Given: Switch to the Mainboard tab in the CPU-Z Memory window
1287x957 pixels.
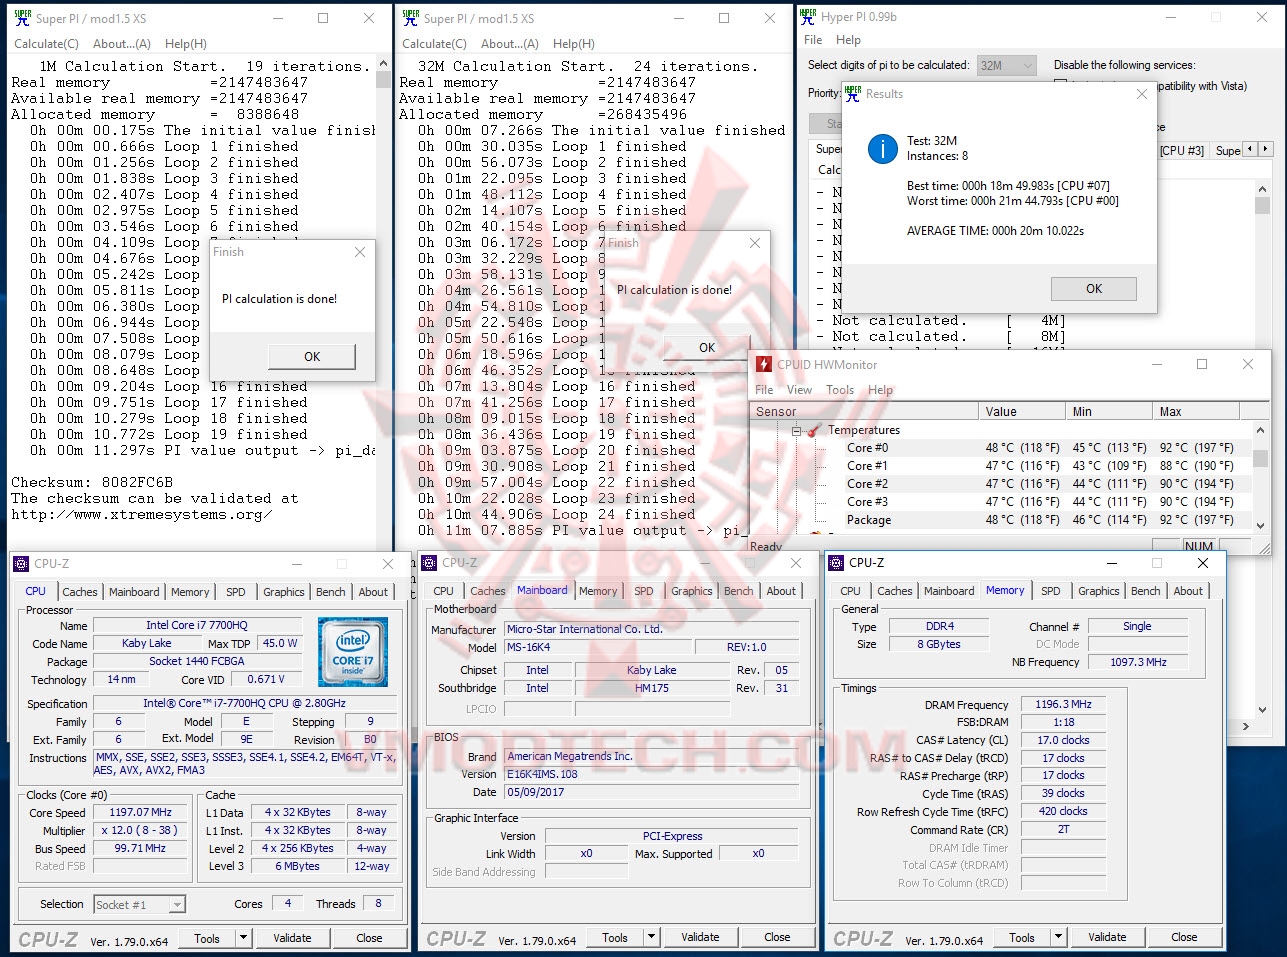Looking at the screenshot, I should [949, 591].
